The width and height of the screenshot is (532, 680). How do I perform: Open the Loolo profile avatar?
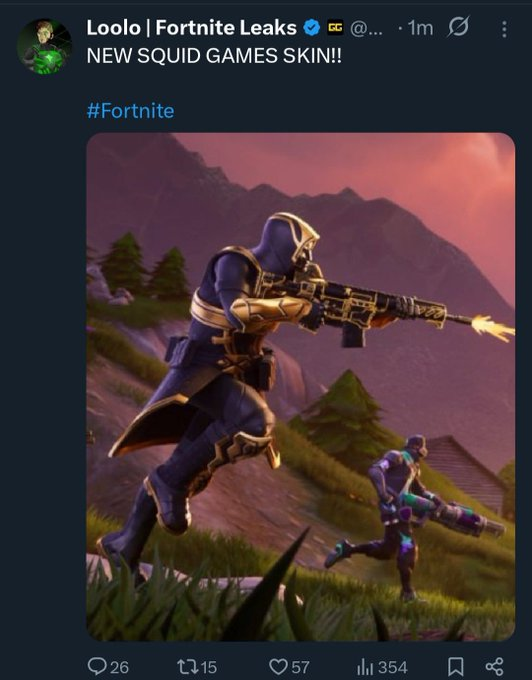point(45,46)
